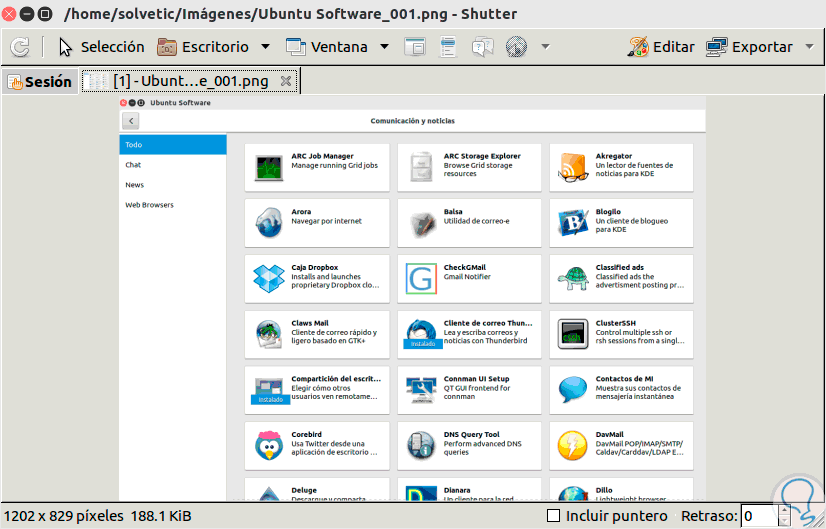Click the Balsa mail icon
826x529 pixels.
[421, 223]
